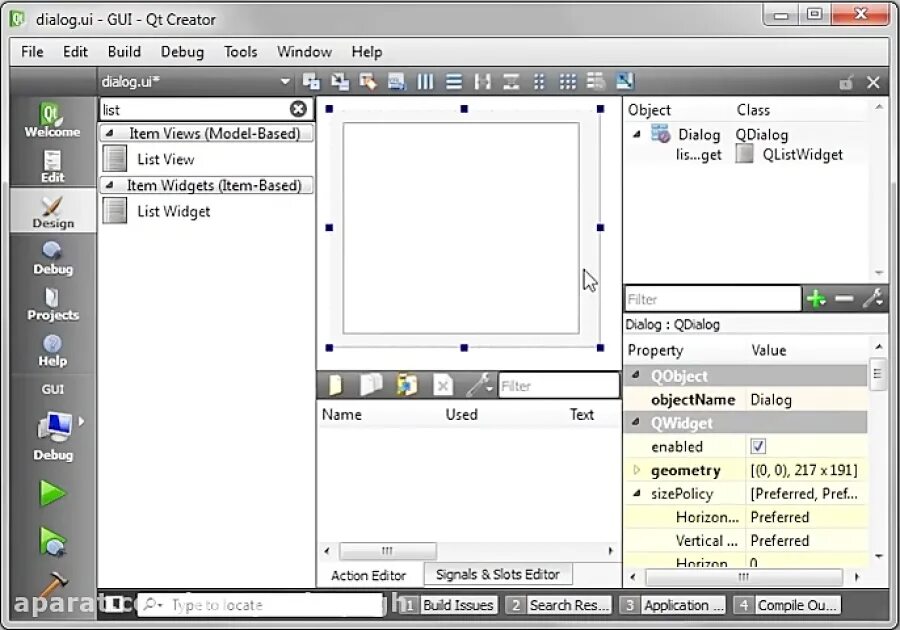Open the Search Results pane

558,605
